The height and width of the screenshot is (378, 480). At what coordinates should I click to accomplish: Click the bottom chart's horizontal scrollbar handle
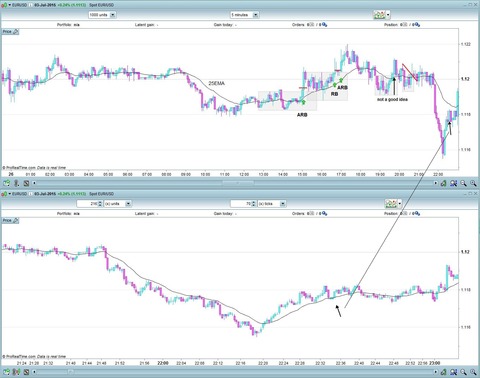70,371
